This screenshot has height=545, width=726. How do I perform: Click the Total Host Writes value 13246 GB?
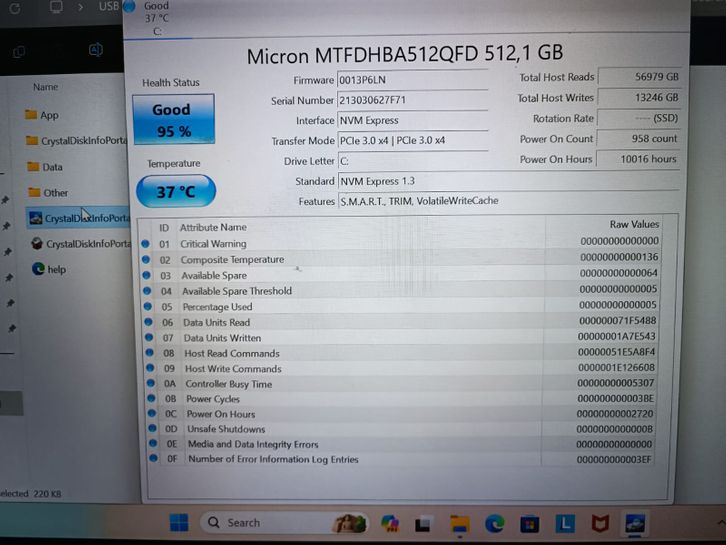coord(639,97)
